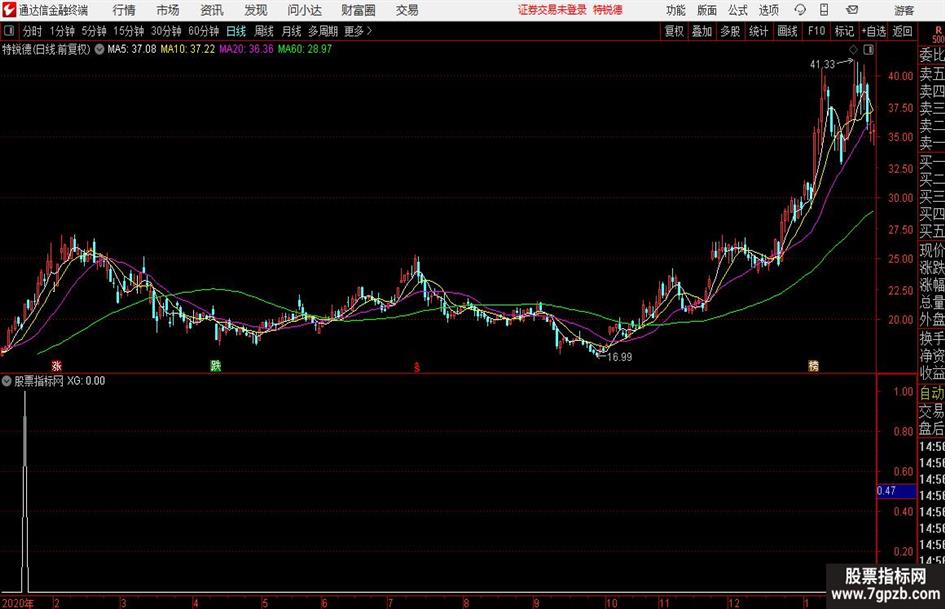
Task: Switch to 1分钟 chart period
Action: coord(62,31)
